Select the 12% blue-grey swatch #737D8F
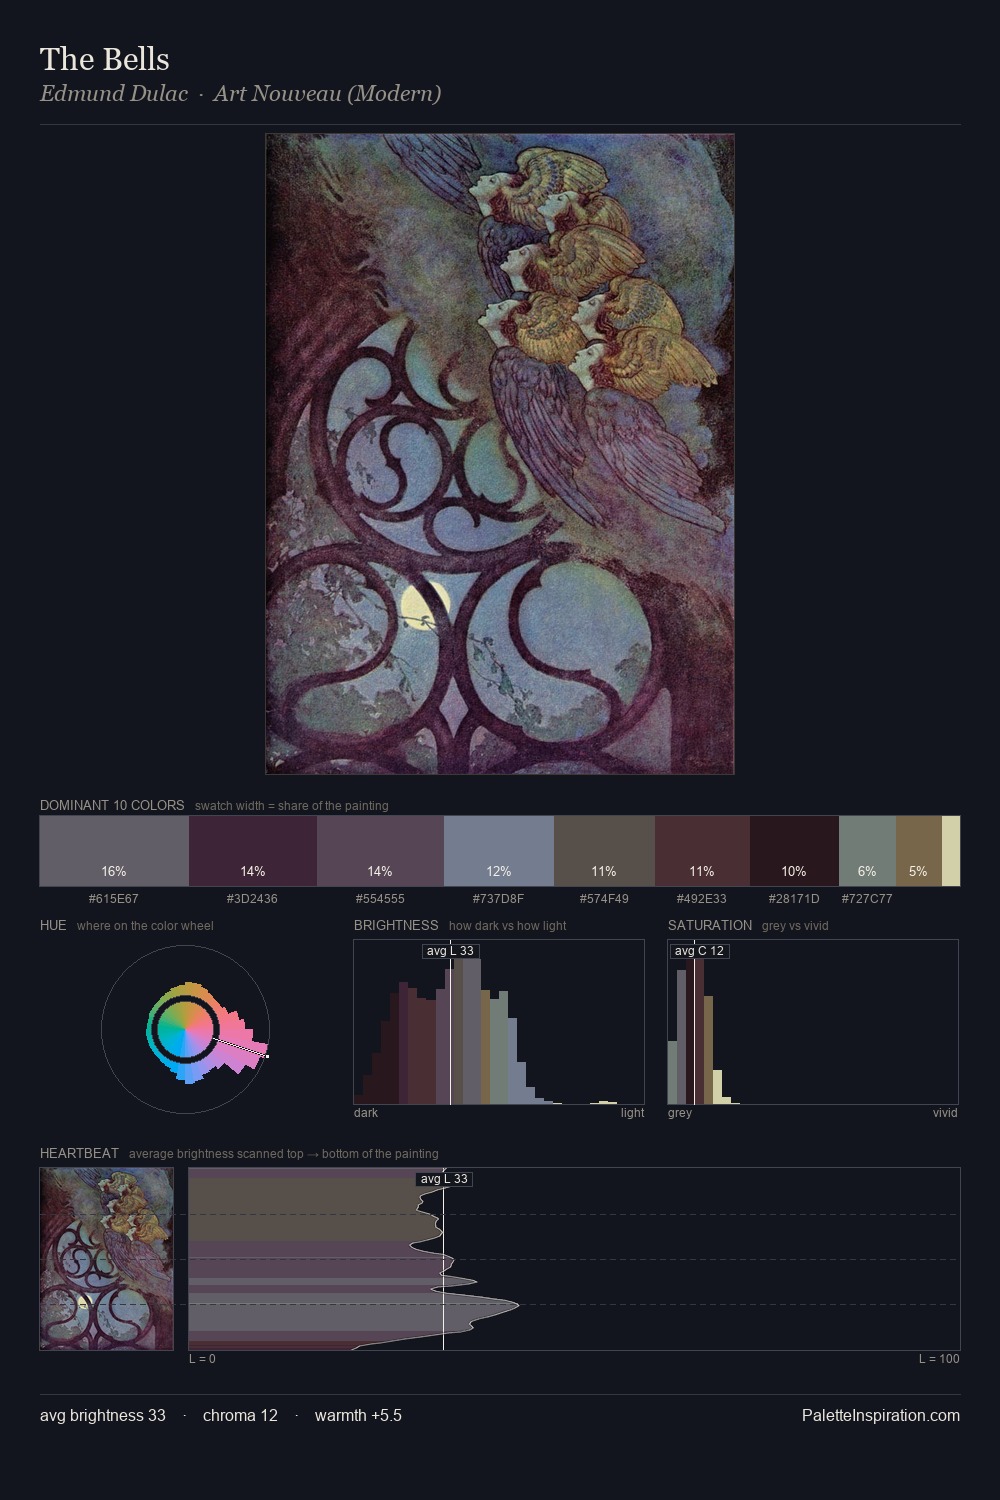 (499, 851)
